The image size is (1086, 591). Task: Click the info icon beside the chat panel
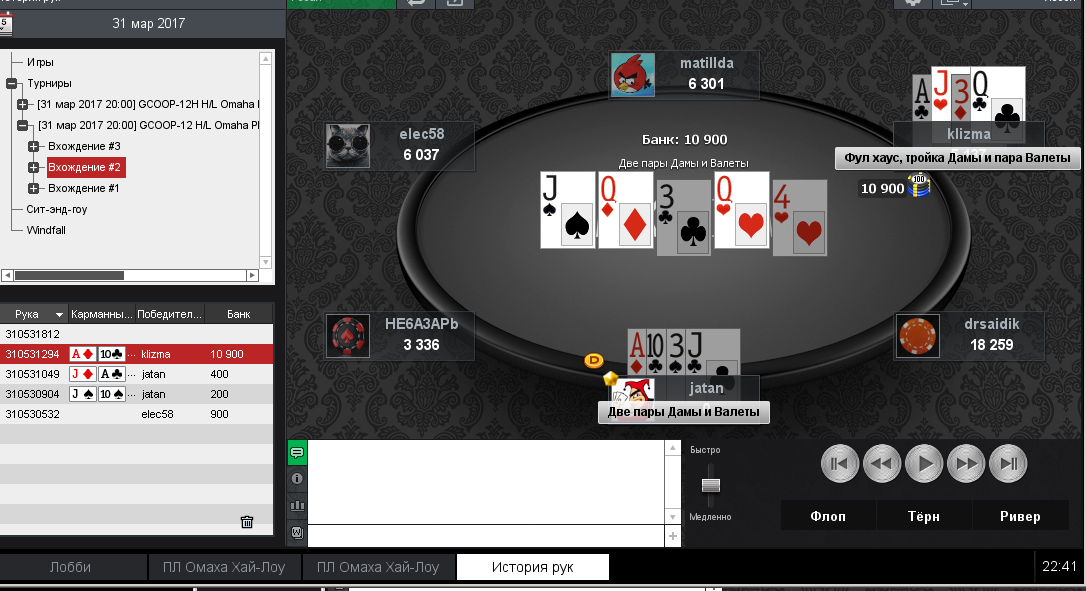[297, 479]
